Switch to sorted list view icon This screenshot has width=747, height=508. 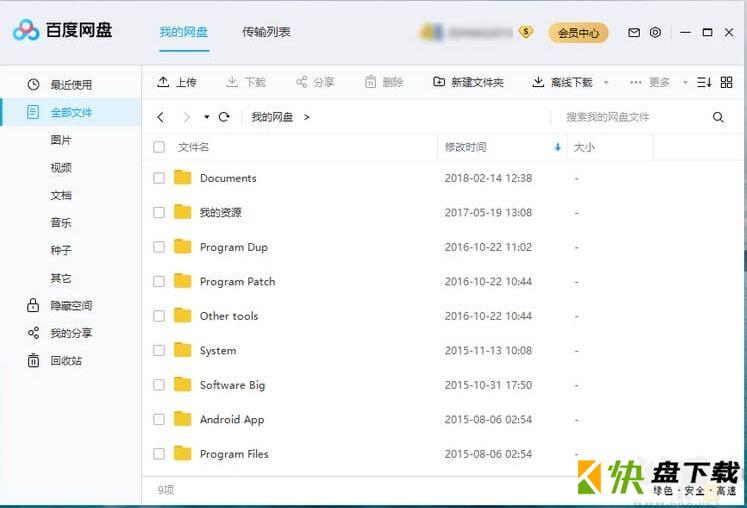pyautogui.click(x=704, y=82)
